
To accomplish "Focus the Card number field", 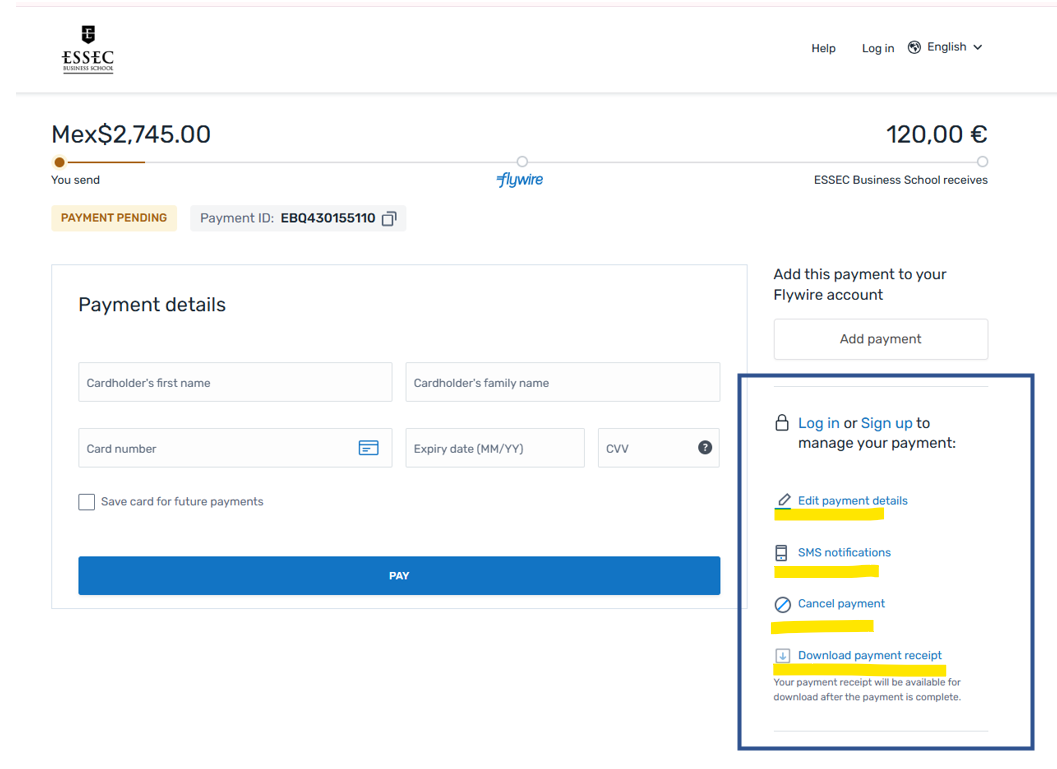I will point(235,448).
